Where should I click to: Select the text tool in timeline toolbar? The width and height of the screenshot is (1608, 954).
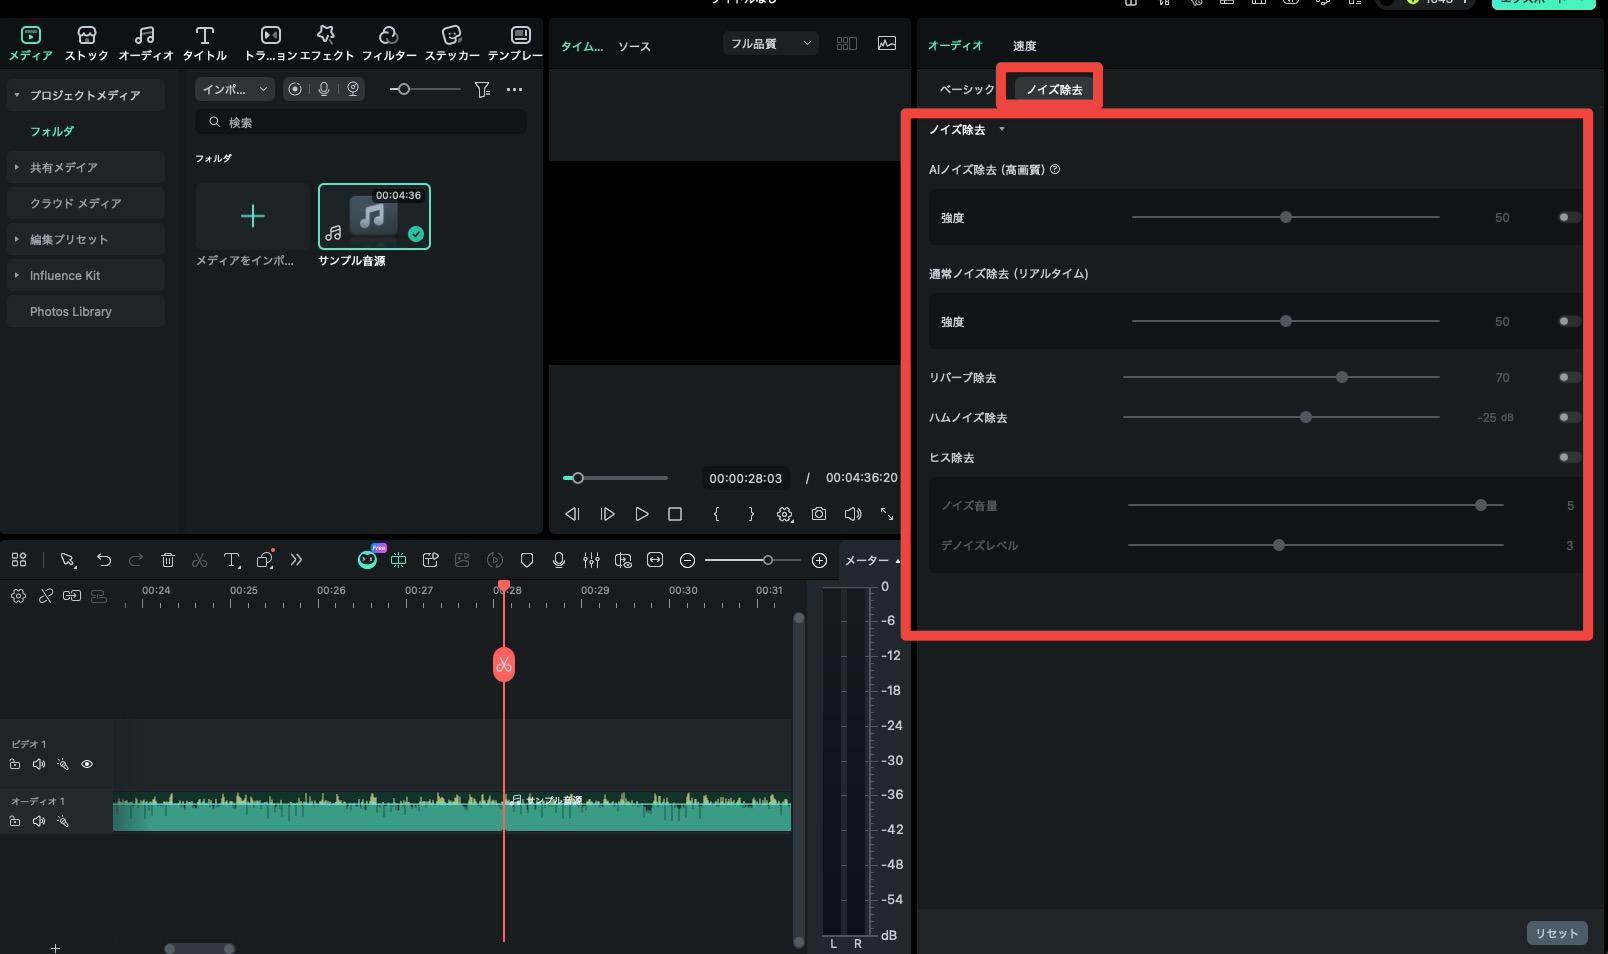click(x=231, y=560)
